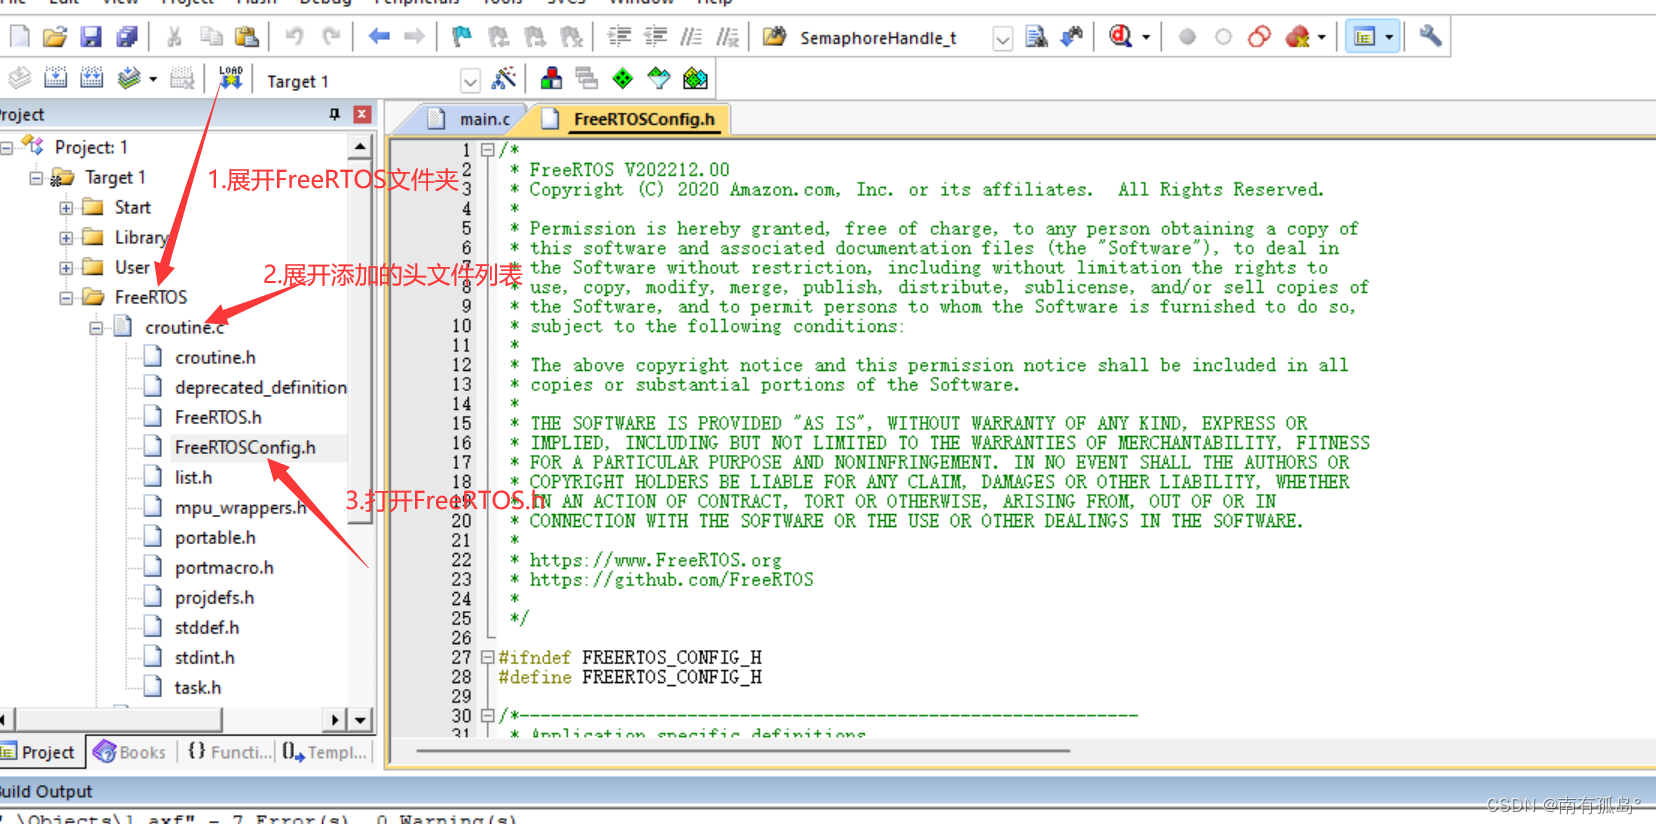Screen dimensions: 1656x824
Task: Open Find in Files
Action: pos(774,37)
